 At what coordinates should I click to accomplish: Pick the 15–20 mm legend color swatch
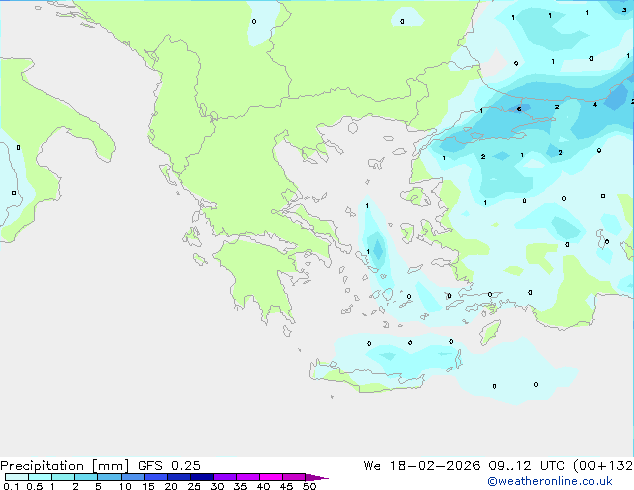tap(156, 477)
